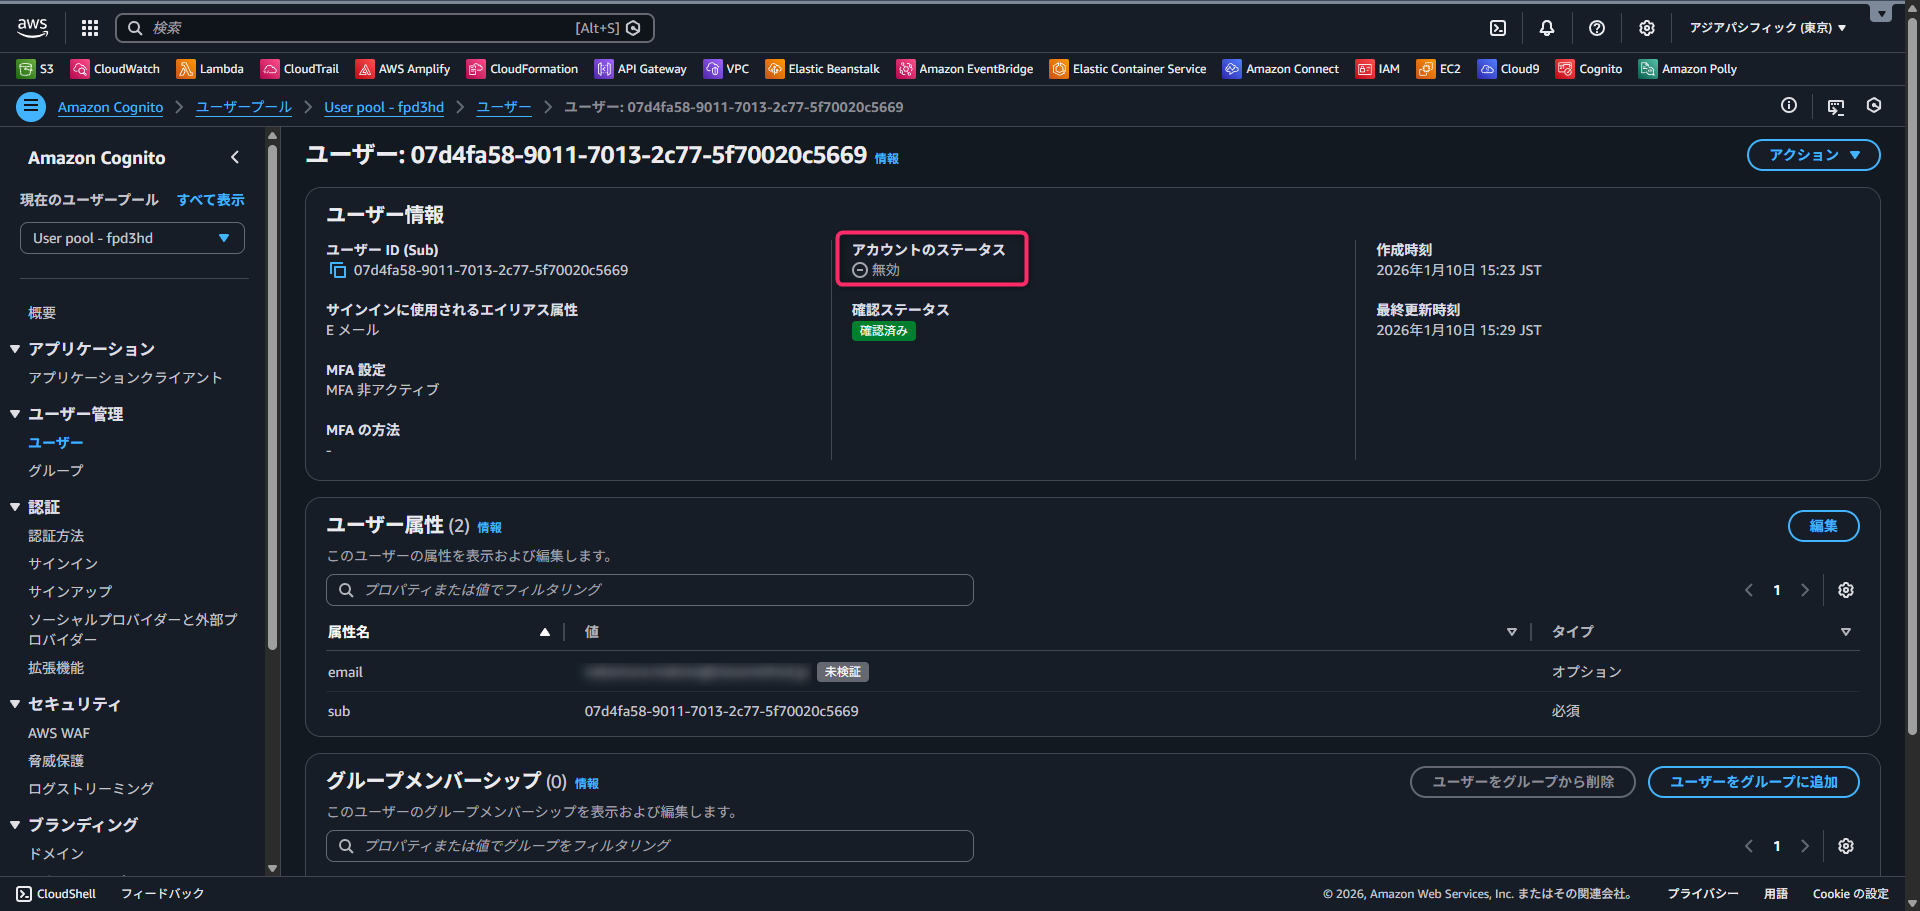
Task: Toggle the side navigation hamburger button
Action: (31, 106)
